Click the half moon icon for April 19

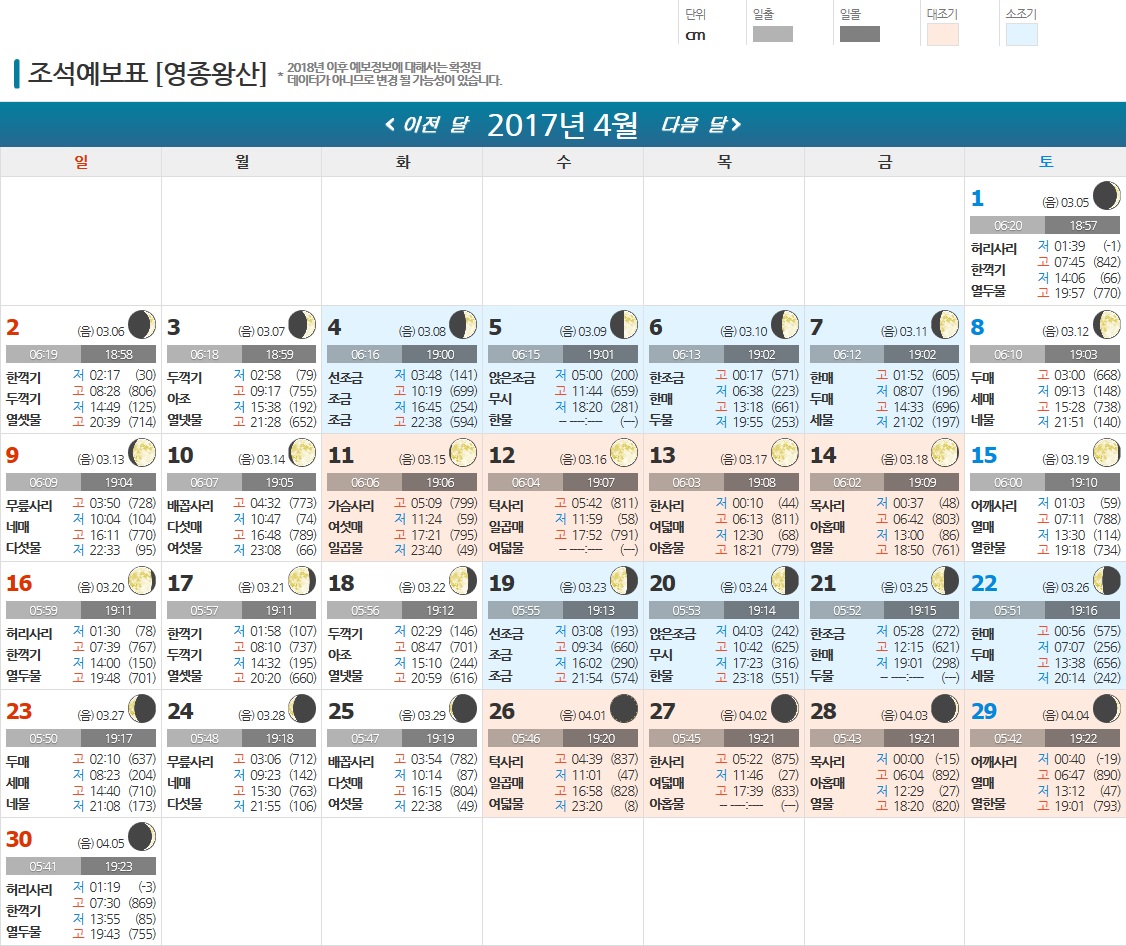[624, 580]
